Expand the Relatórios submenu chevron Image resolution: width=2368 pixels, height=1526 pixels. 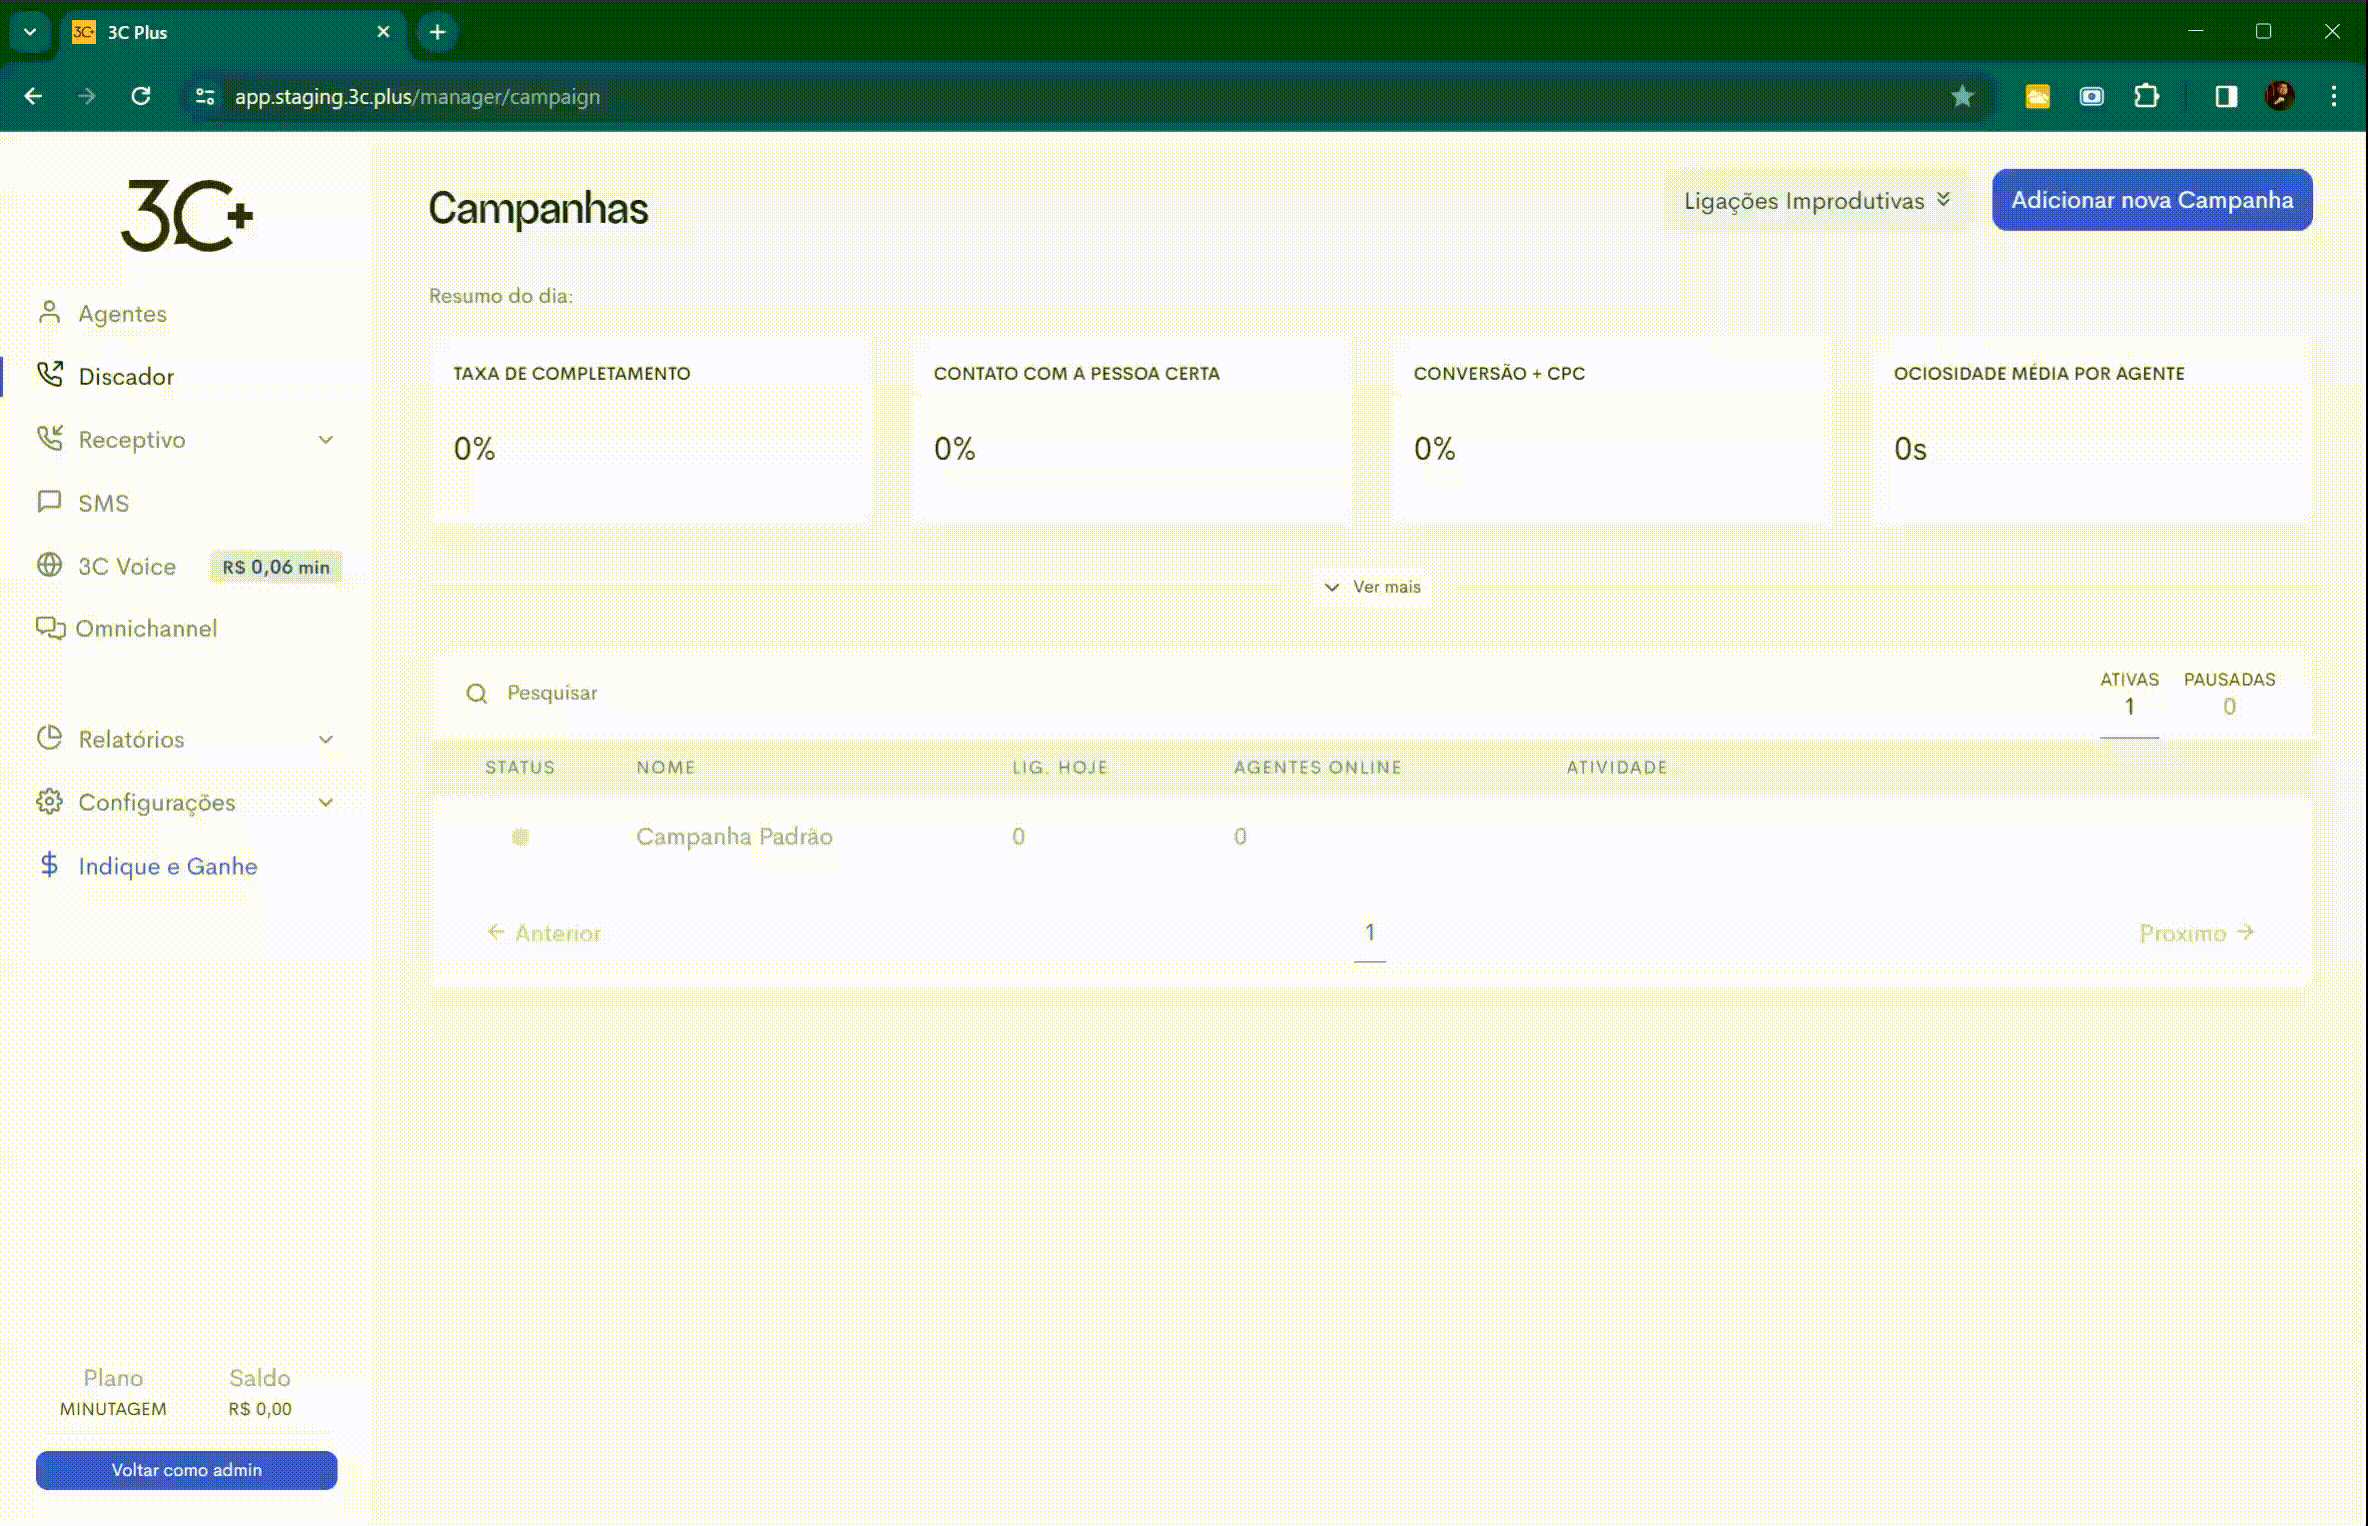[x=326, y=739]
